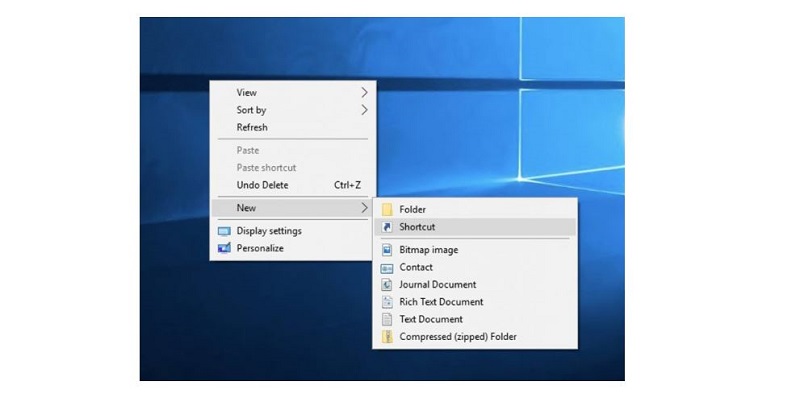The height and width of the screenshot is (394, 800).
Task: Create a new Text Document via label
Action: 431,319
